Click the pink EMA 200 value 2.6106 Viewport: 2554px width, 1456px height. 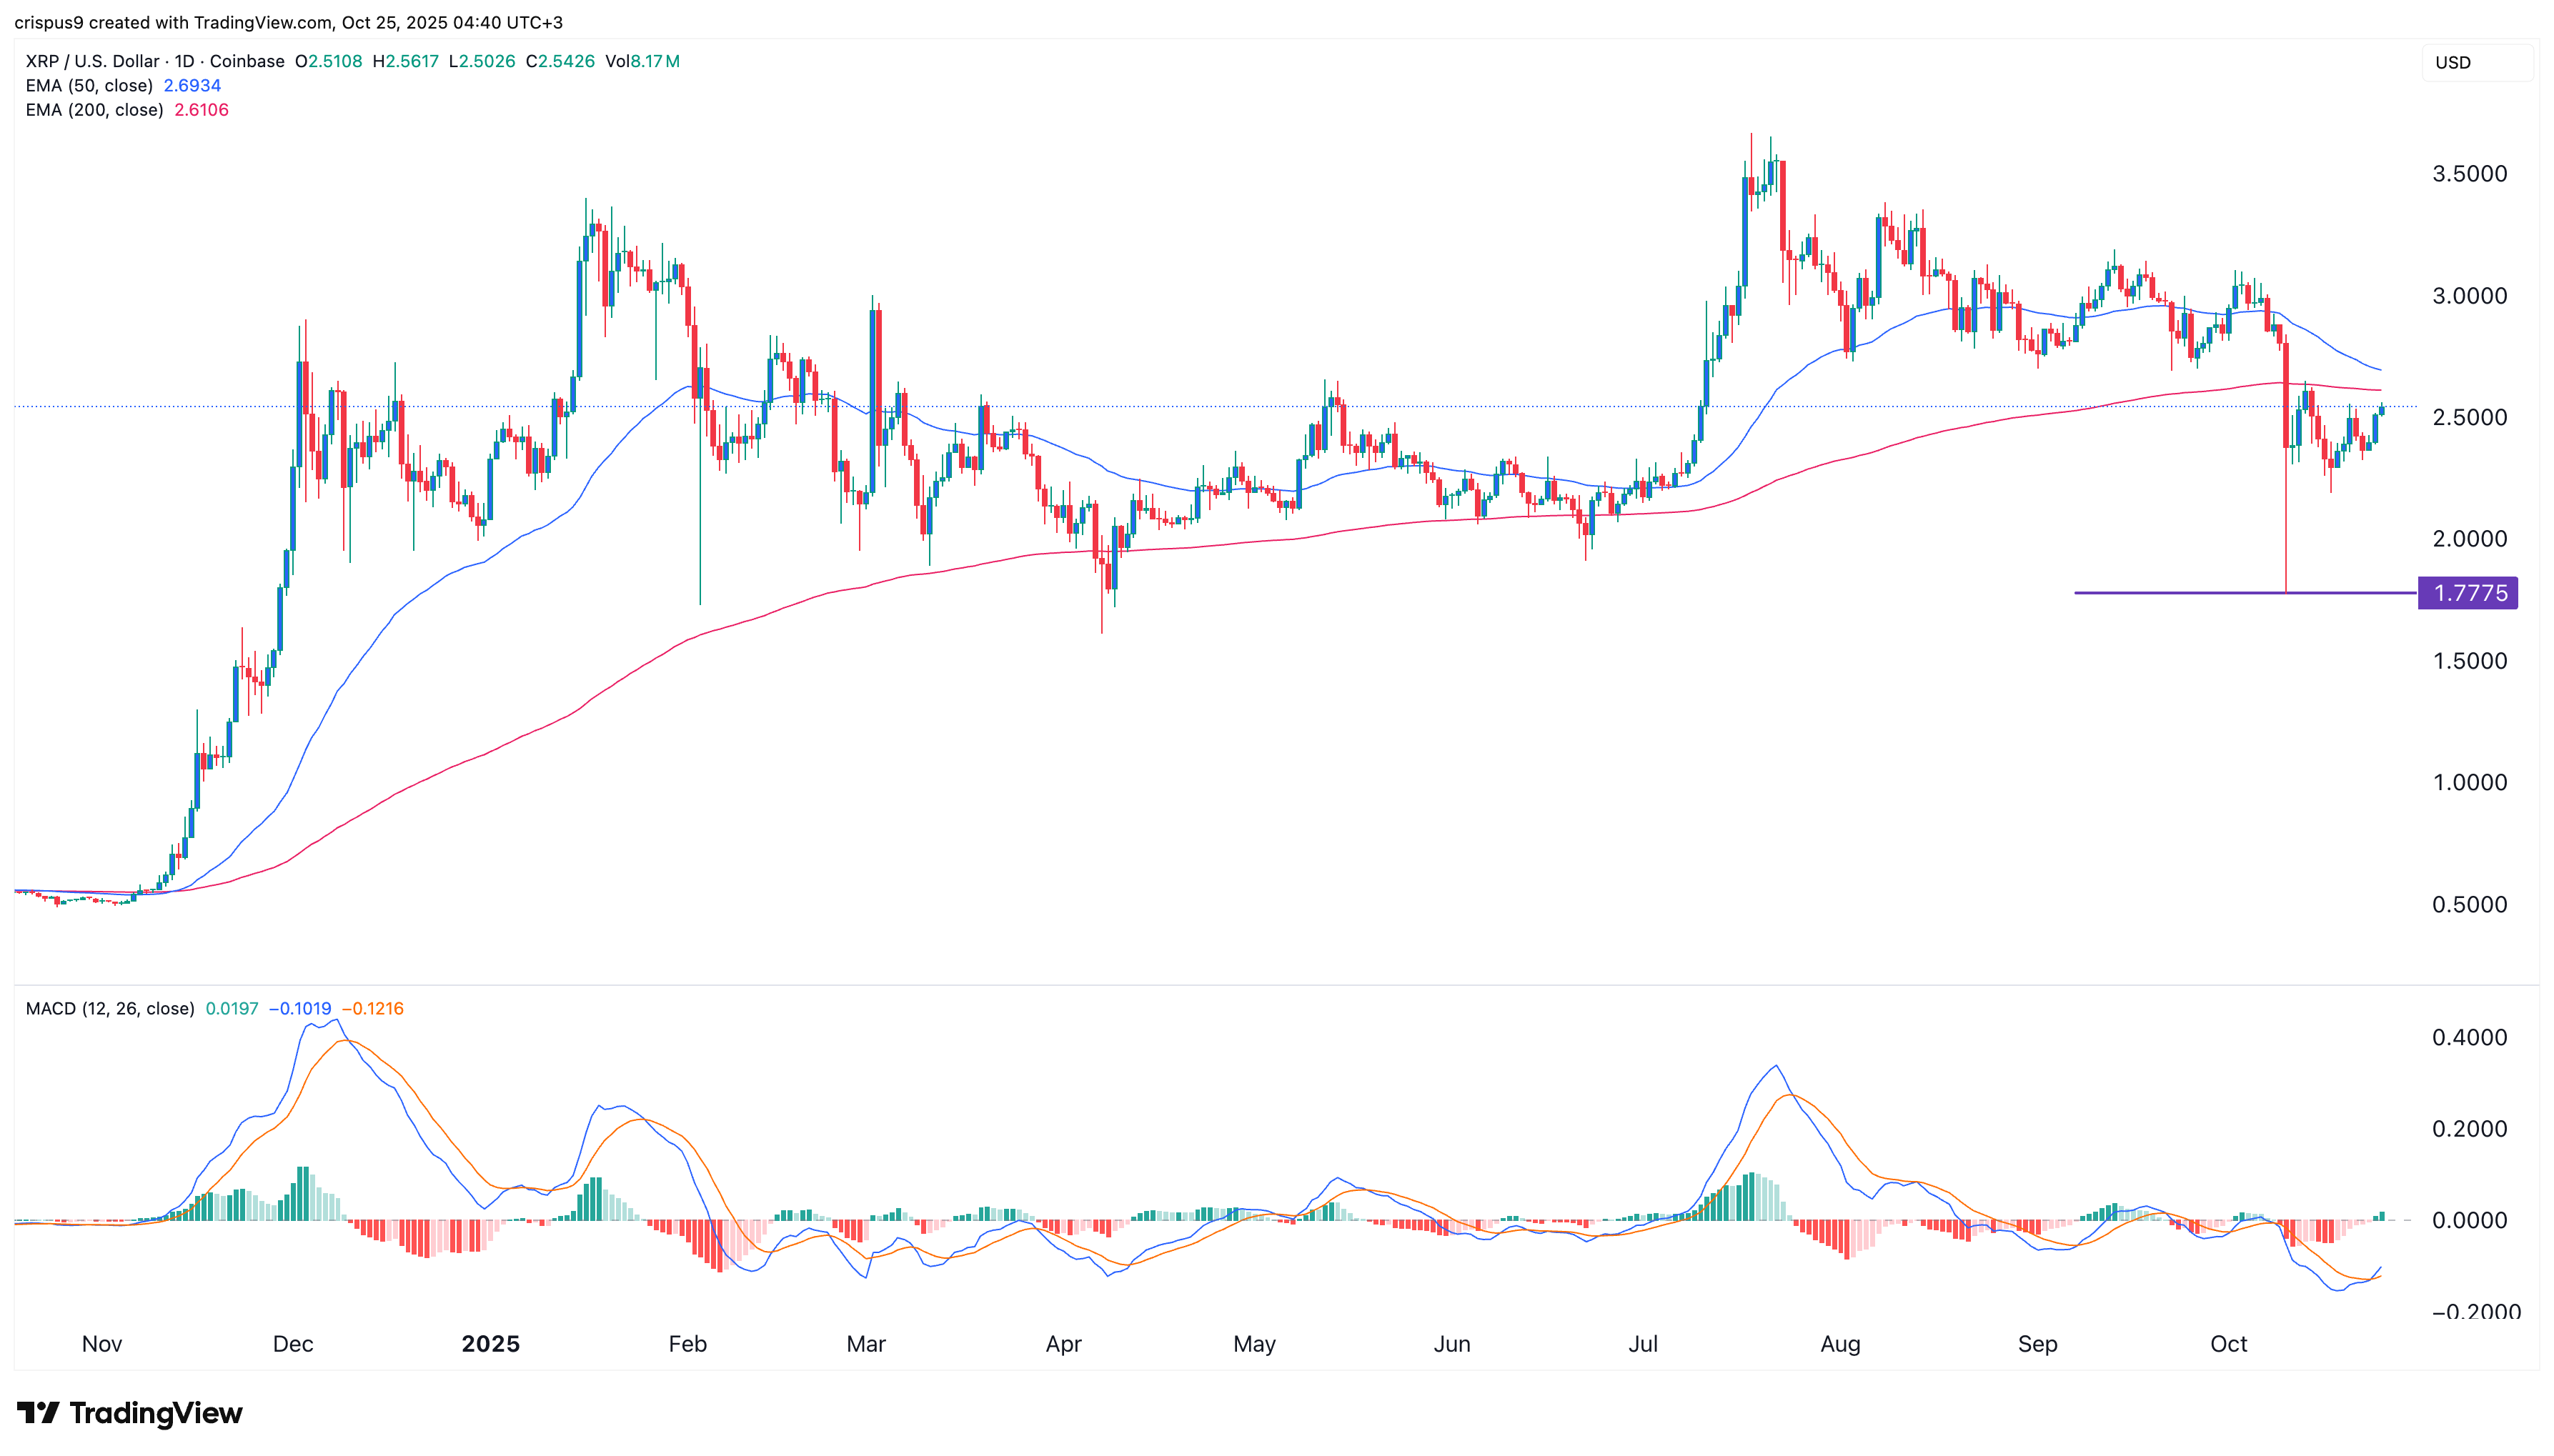pos(201,110)
